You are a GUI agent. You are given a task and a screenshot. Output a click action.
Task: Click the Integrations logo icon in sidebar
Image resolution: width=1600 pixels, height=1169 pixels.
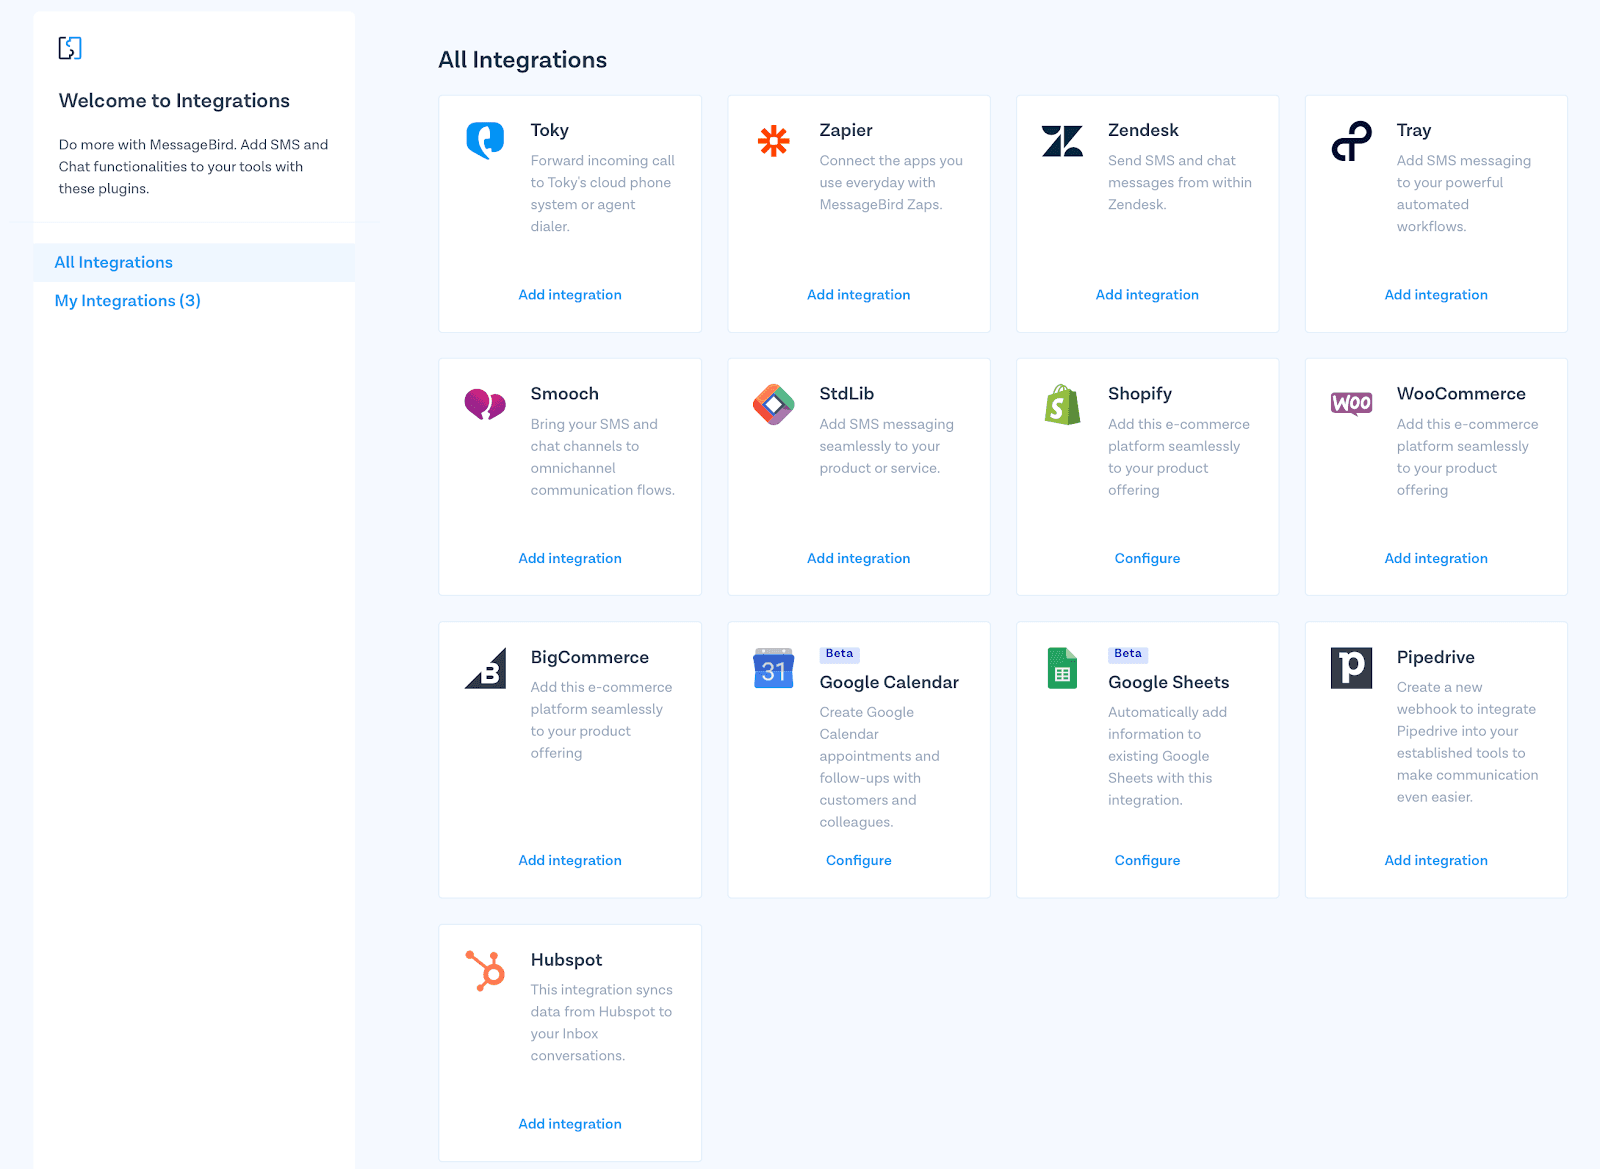pos(70,47)
